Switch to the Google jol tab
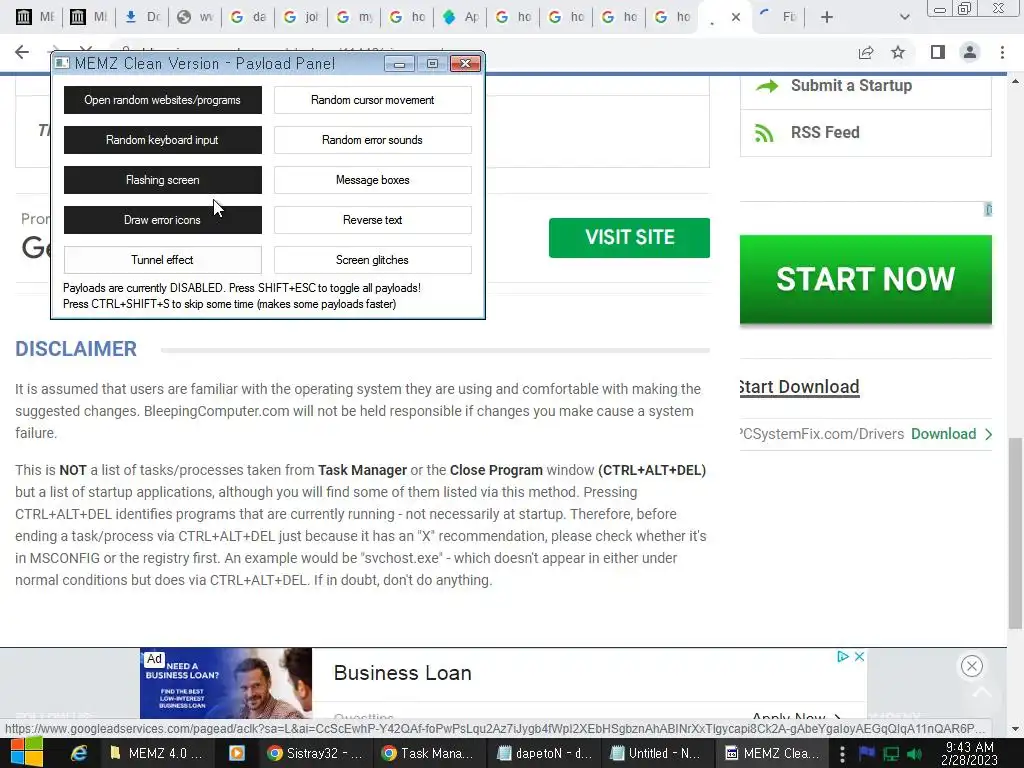This screenshot has width=1024, height=768. coord(301,17)
